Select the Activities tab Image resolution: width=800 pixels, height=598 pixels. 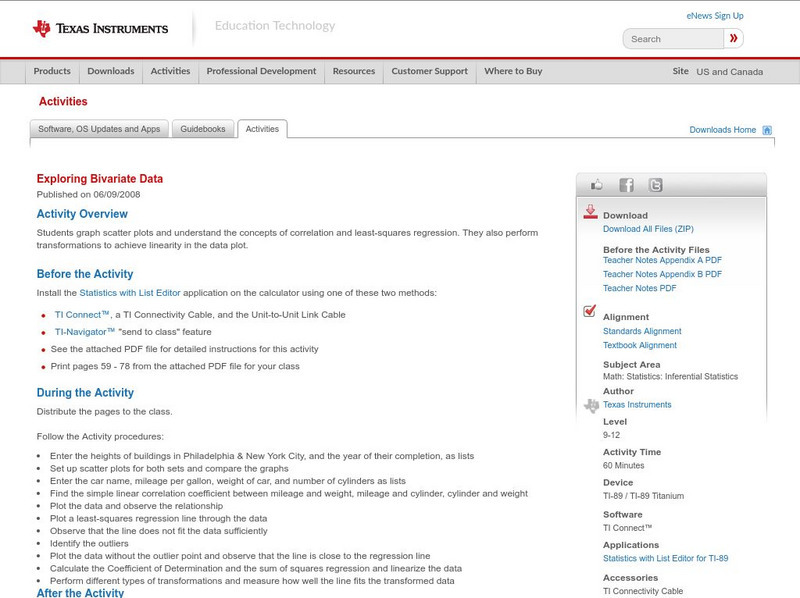(x=262, y=129)
